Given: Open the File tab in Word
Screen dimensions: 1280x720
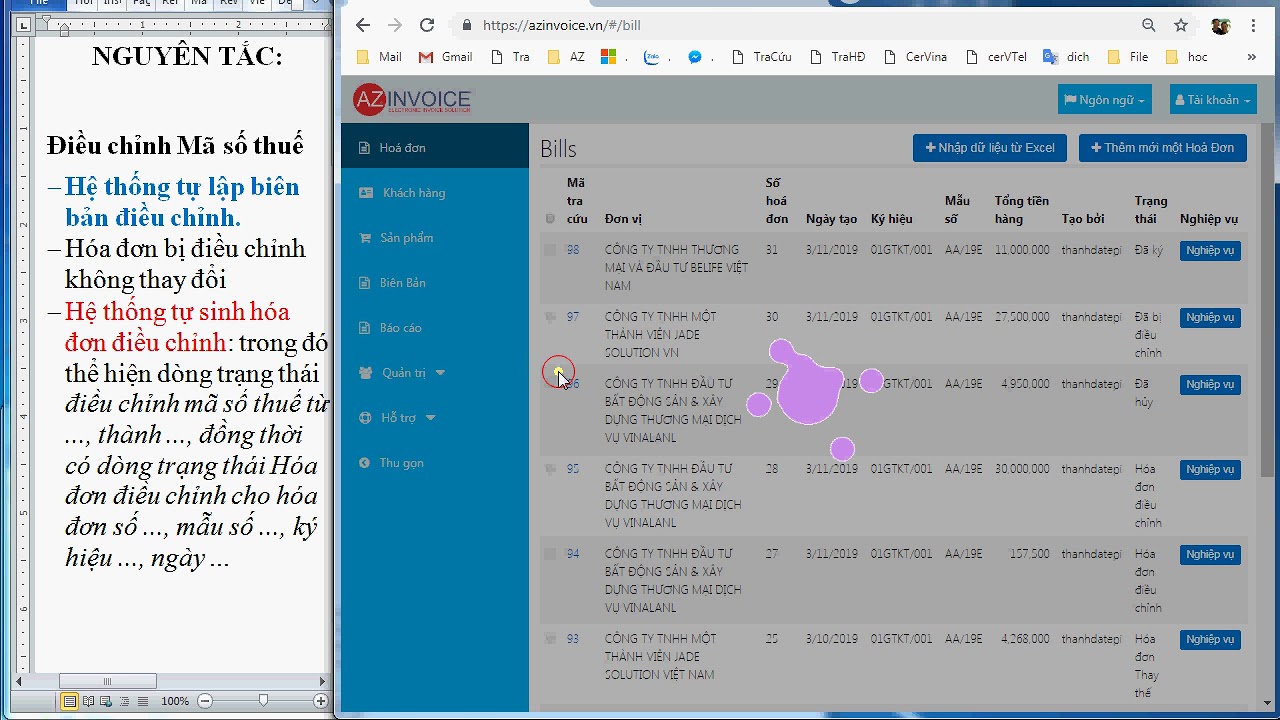Looking at the screenshot, I should [40, 3].
